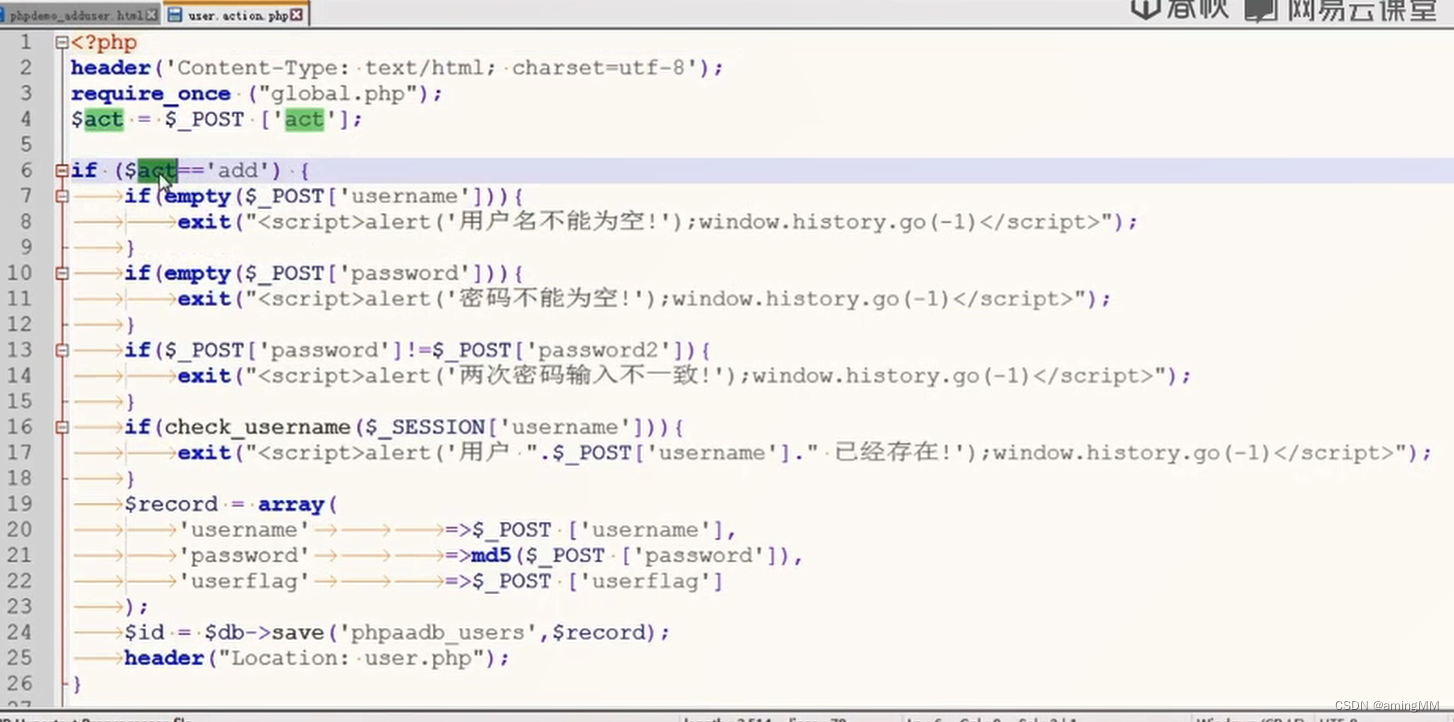1454x722 pixels.
Task: Click the $_SESSION variable on line 16
Action: point(425,427)
